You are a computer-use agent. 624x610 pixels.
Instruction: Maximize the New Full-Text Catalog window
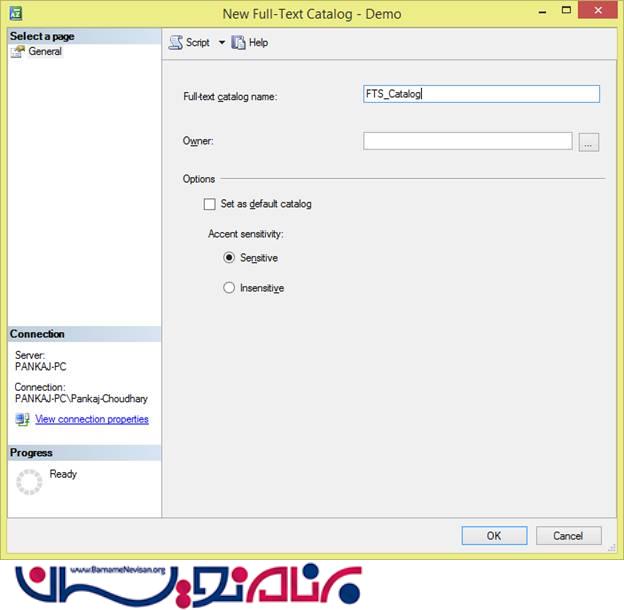pyautogui.click(x=566, y=10)
